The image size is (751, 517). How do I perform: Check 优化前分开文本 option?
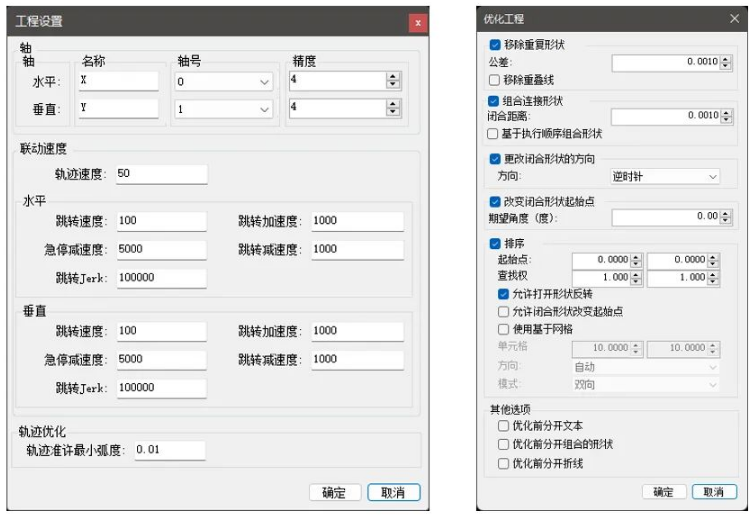point(503,426)
